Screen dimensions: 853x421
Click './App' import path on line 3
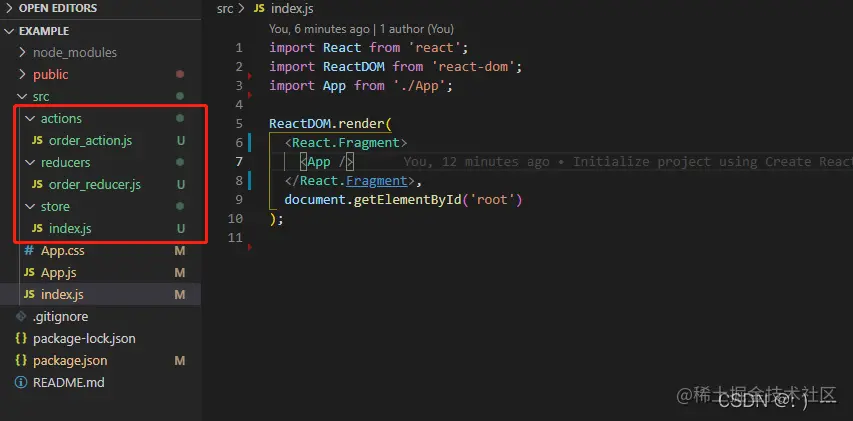(419, 85)
